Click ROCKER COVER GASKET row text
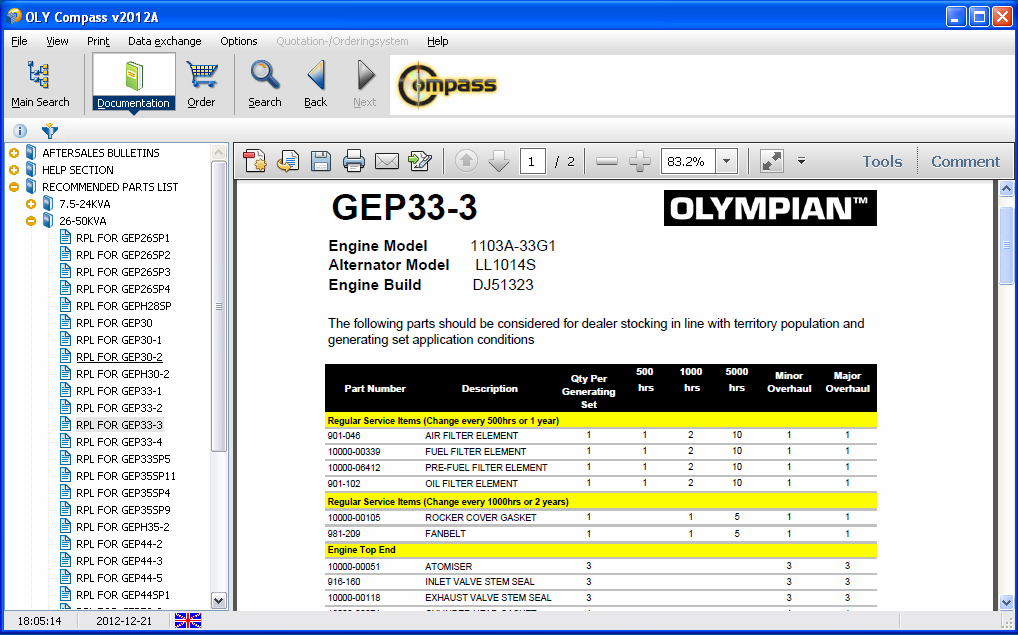The width and height of the screenshot is (1018, 635). tap(480, 517)
